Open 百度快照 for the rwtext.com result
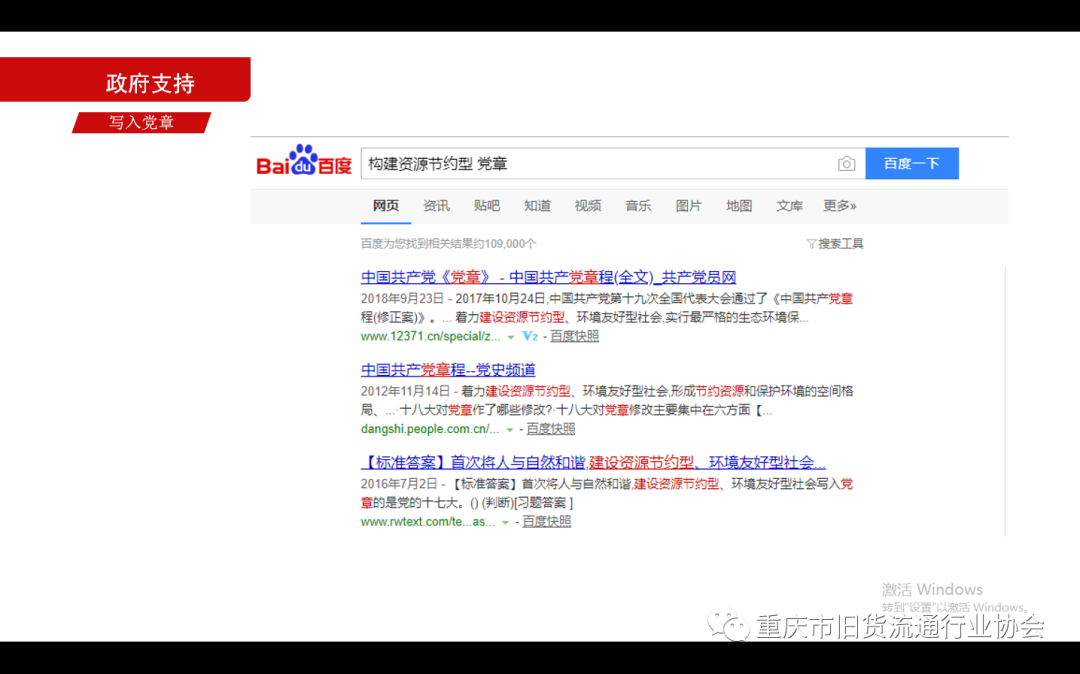Viewport: 1080px width, 674px height. click(546, 521)
